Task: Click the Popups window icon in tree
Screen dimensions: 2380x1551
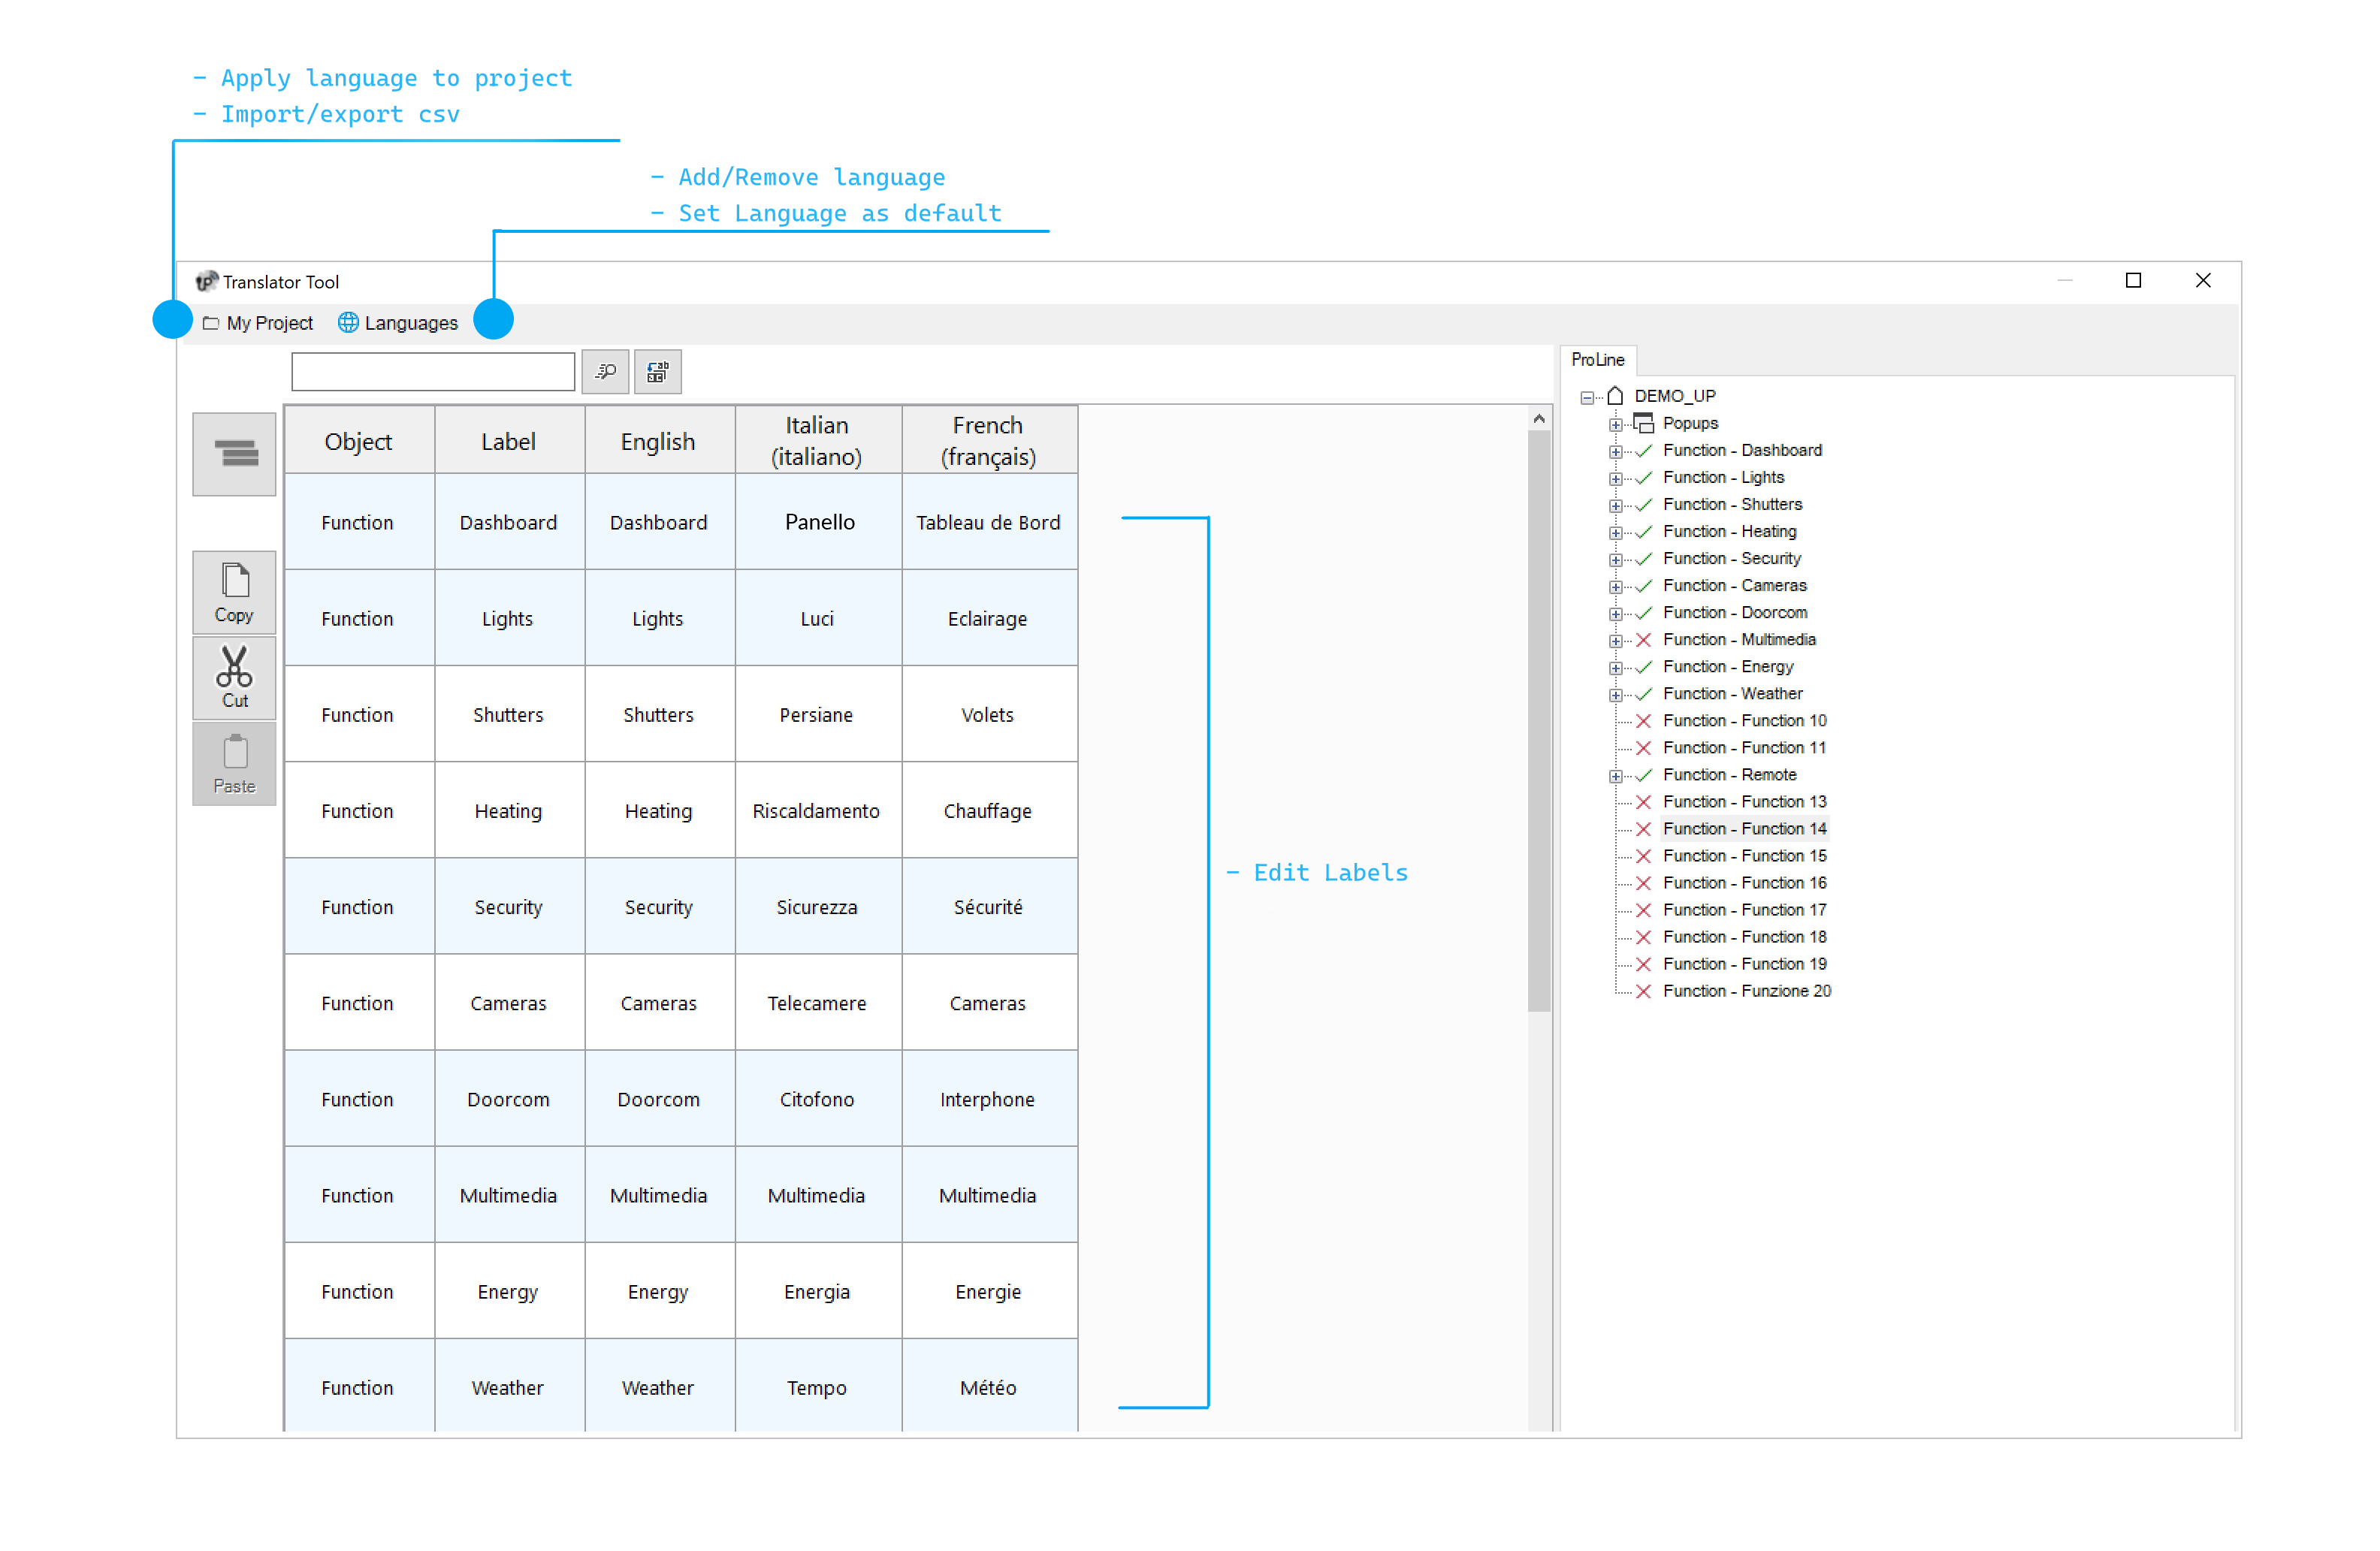Action: tap(1643, 423)
